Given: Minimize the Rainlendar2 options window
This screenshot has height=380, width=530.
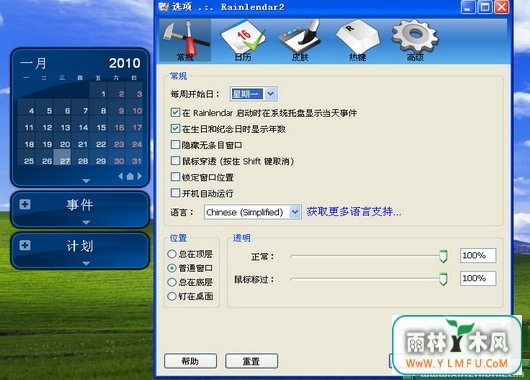Looking at the screenshot, I should 468,7.
